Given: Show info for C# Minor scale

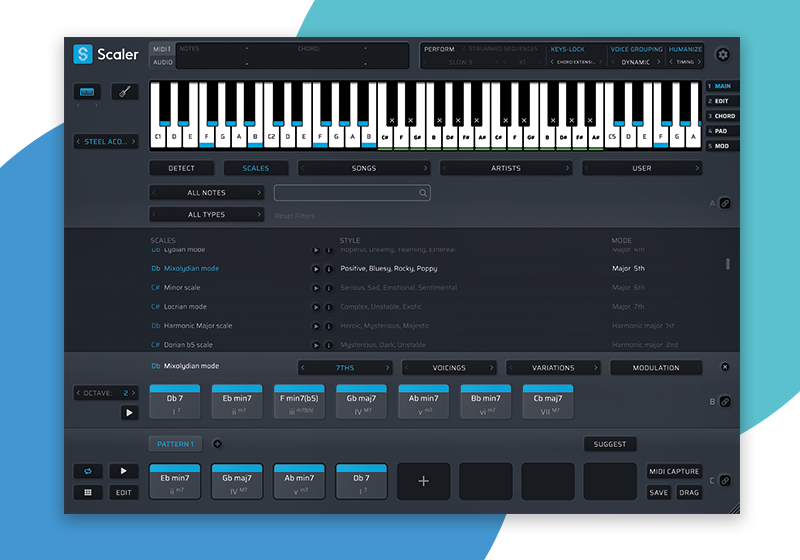Looking at the screenshot, I should click(x=329, y=288).
